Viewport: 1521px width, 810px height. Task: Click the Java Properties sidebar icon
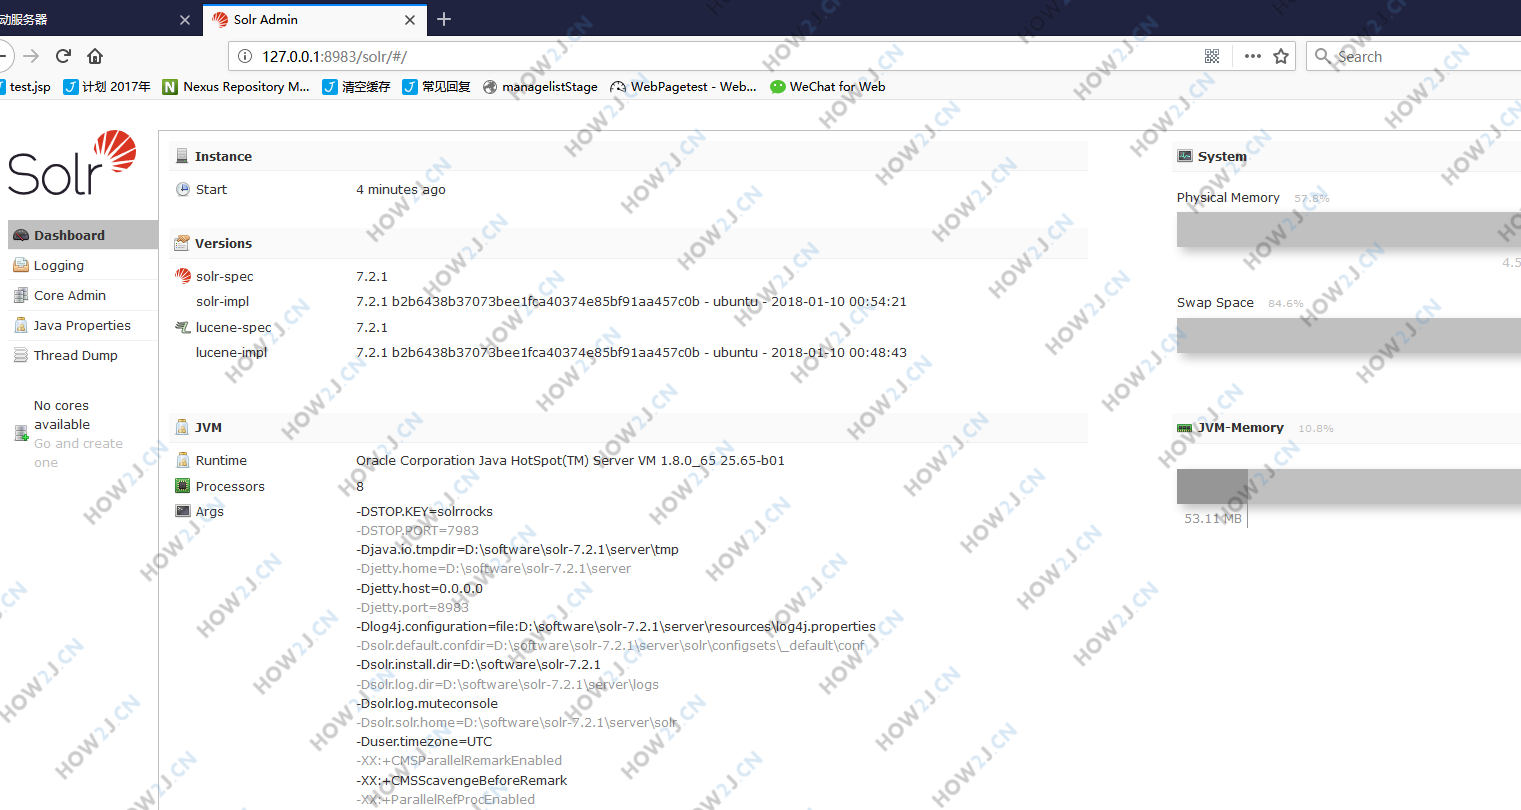(x=21, y=325)
